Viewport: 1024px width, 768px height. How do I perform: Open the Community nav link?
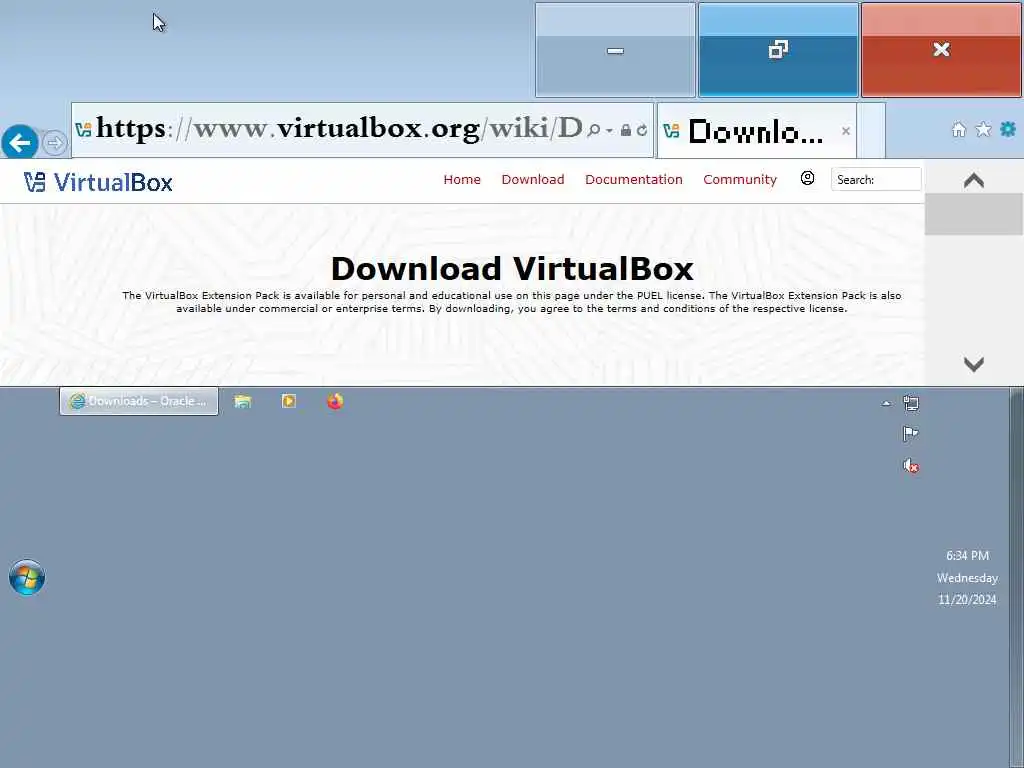click(x=740, y=180)
